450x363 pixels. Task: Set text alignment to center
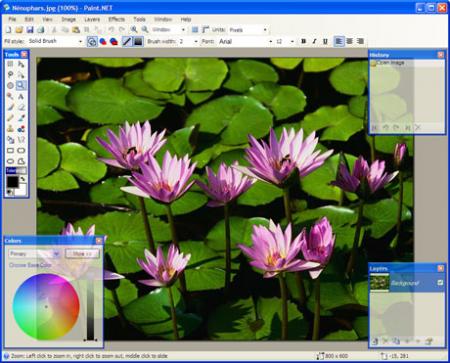click(x=349, y=41)
